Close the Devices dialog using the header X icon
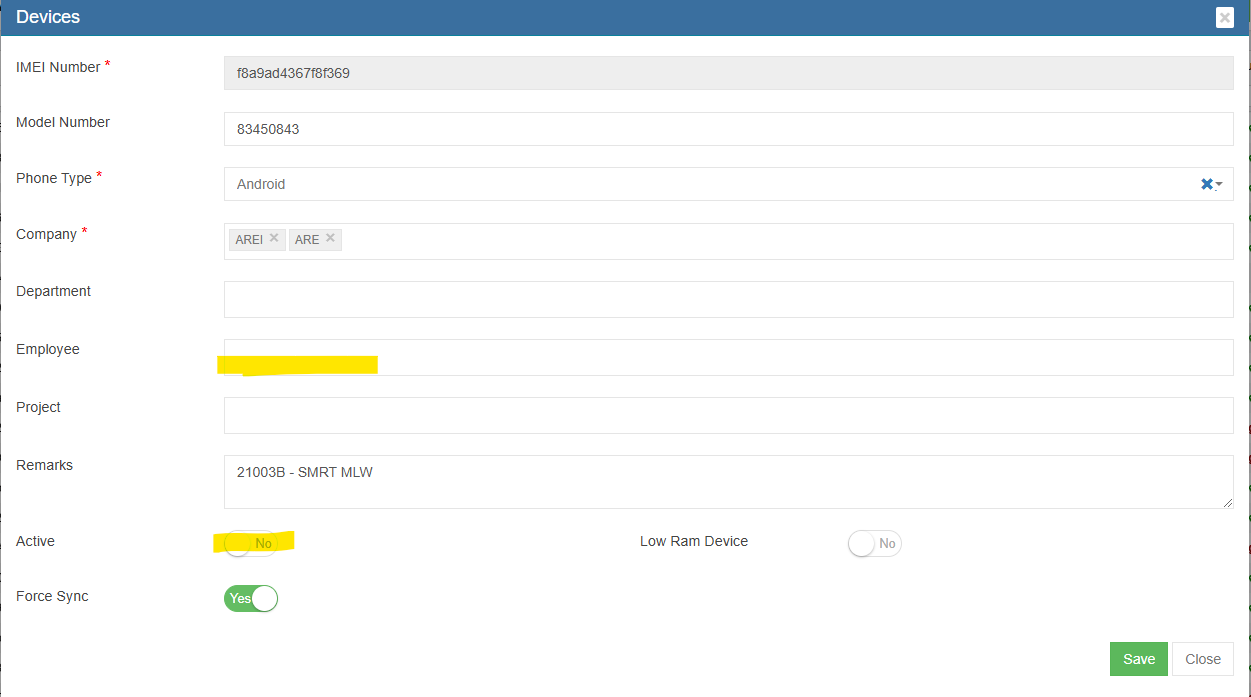 1224,18
